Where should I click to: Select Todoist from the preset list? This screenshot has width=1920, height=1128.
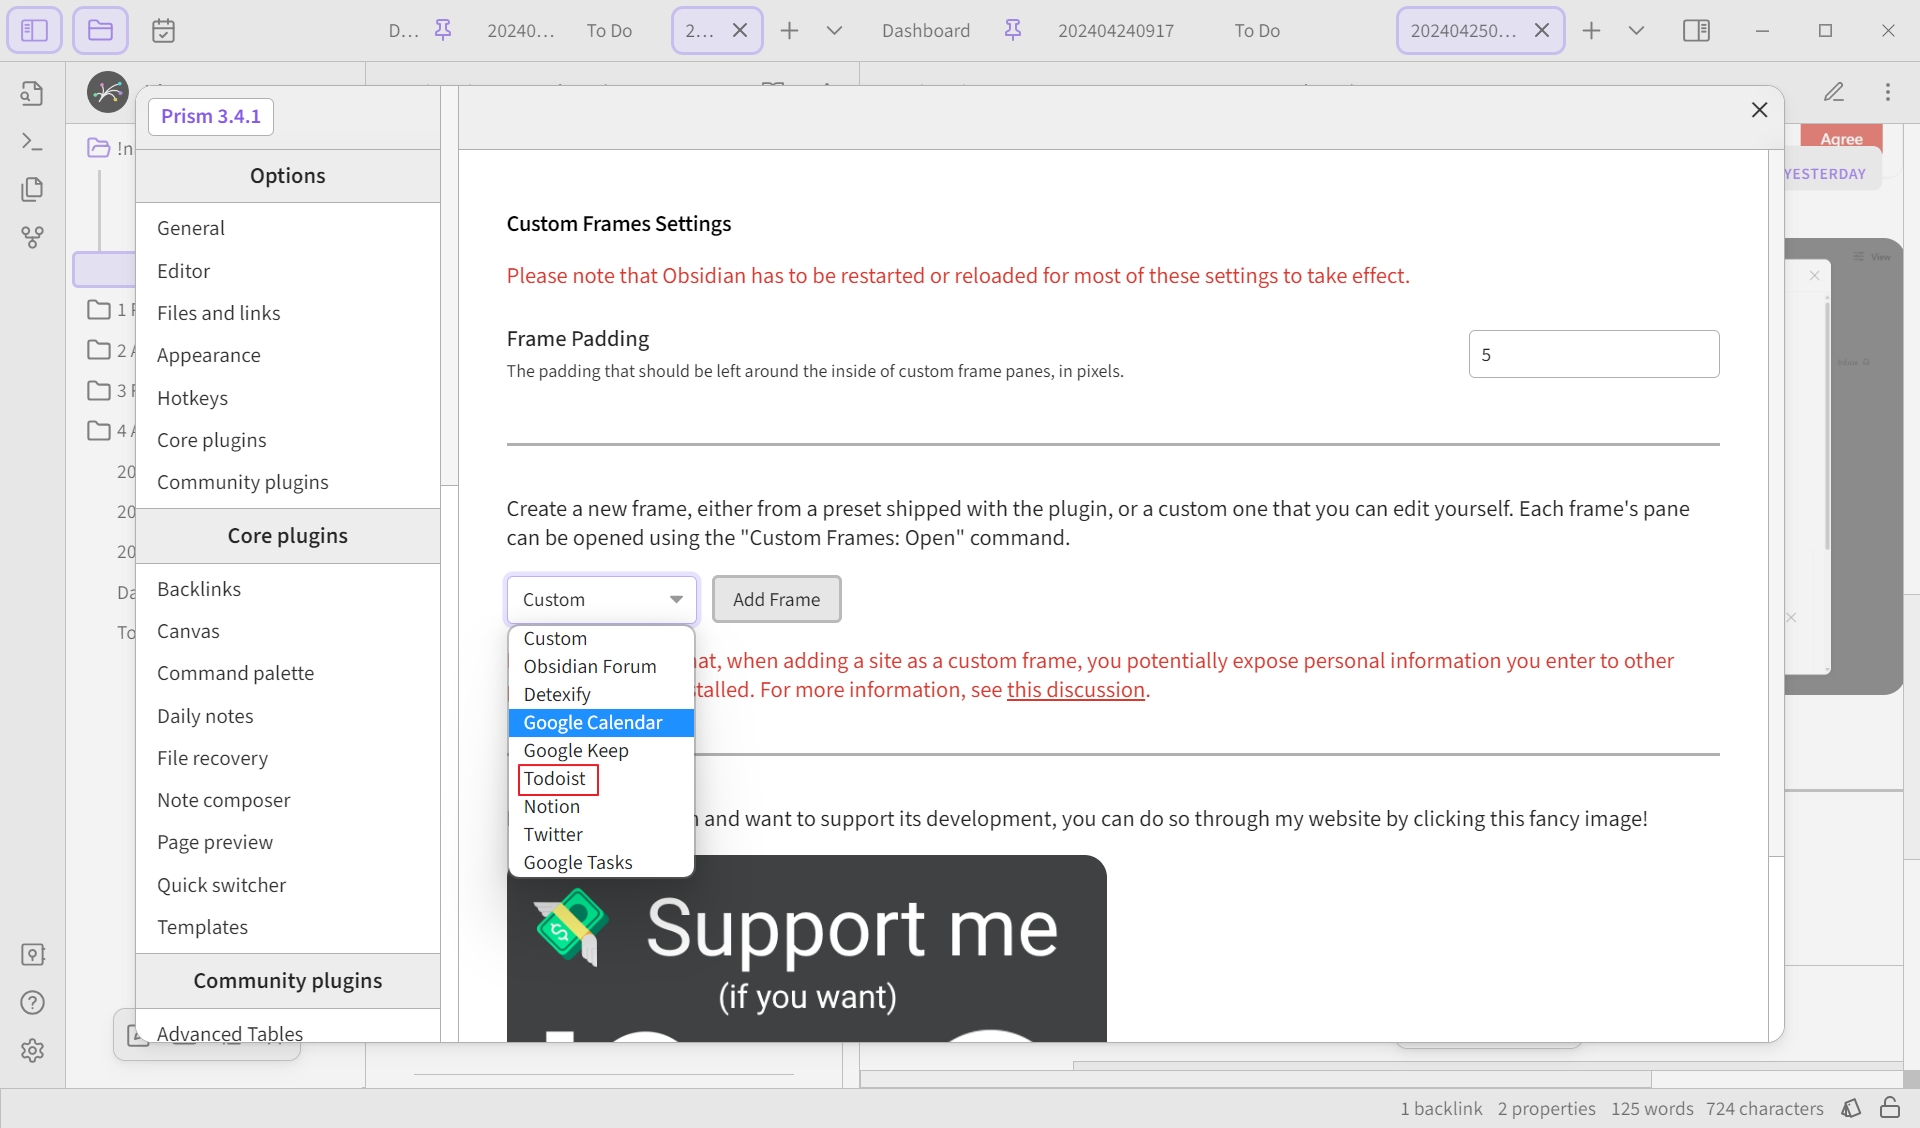pos(555,779)
